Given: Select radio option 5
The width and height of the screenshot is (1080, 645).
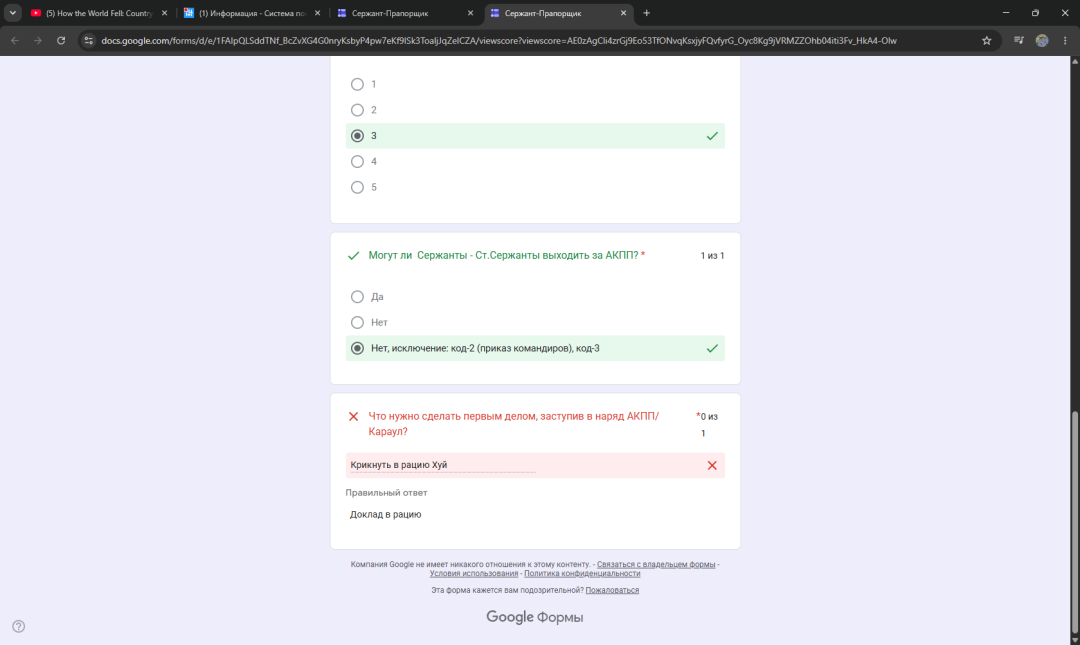Looking at the screenshot, I should 357,187.
